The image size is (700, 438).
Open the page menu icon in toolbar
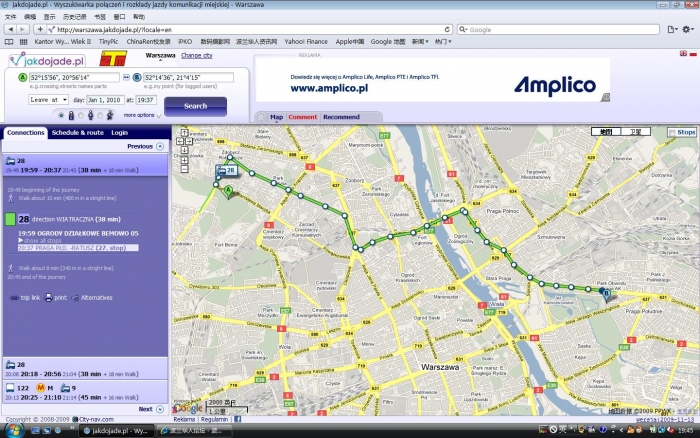672,29
